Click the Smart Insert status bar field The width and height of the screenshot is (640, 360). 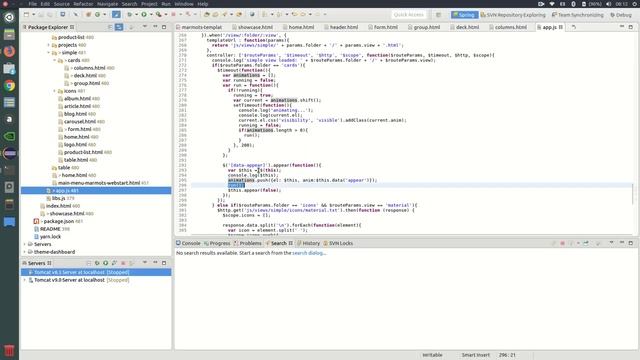click(475, 355)
